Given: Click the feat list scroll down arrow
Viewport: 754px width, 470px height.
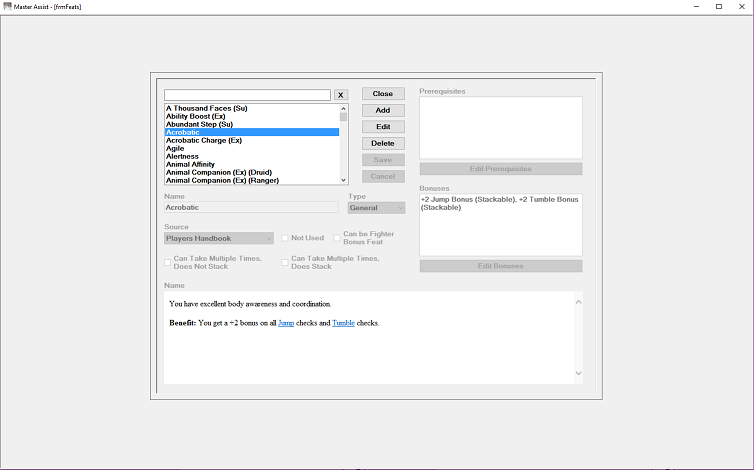Looking at the screenshot, I should [x=343, y=180].
